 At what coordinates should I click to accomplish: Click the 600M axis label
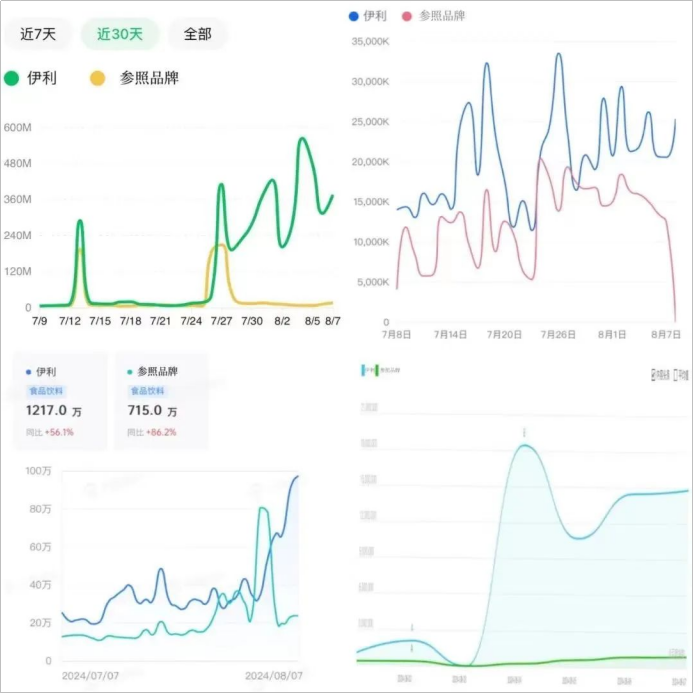pos(18,127)
